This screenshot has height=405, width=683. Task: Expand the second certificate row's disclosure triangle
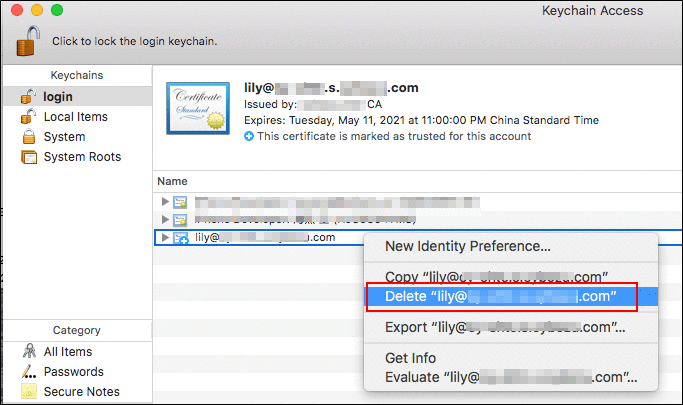click(x=165, y=219)
